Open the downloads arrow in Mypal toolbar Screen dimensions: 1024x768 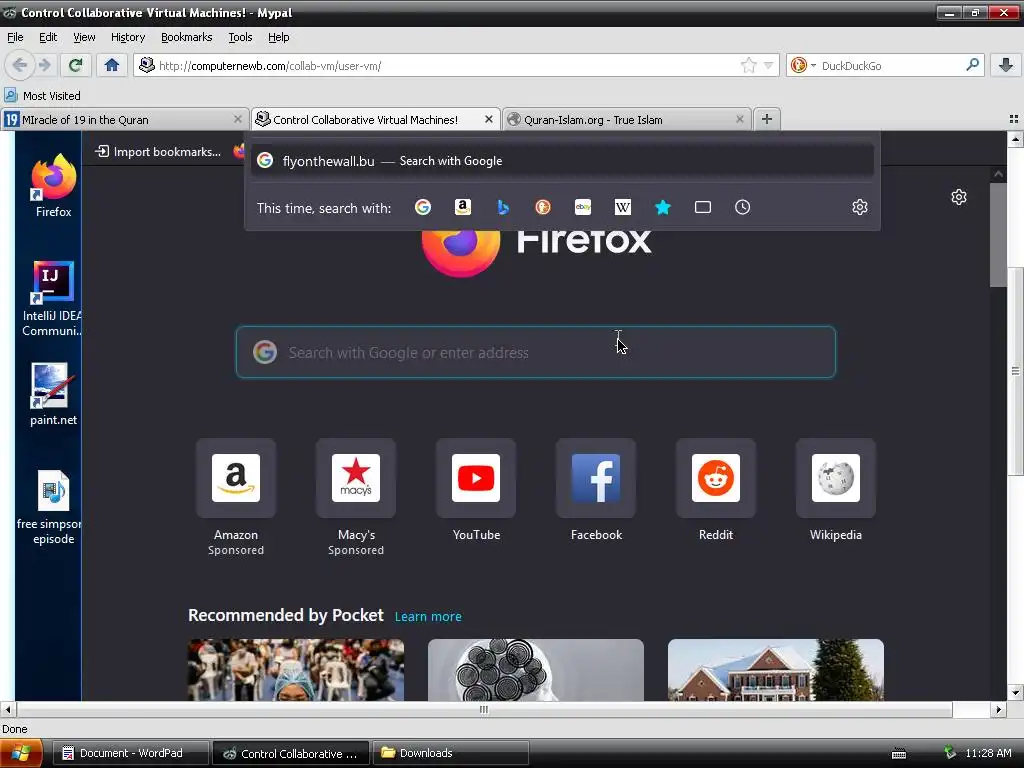tap(1006, 65)
